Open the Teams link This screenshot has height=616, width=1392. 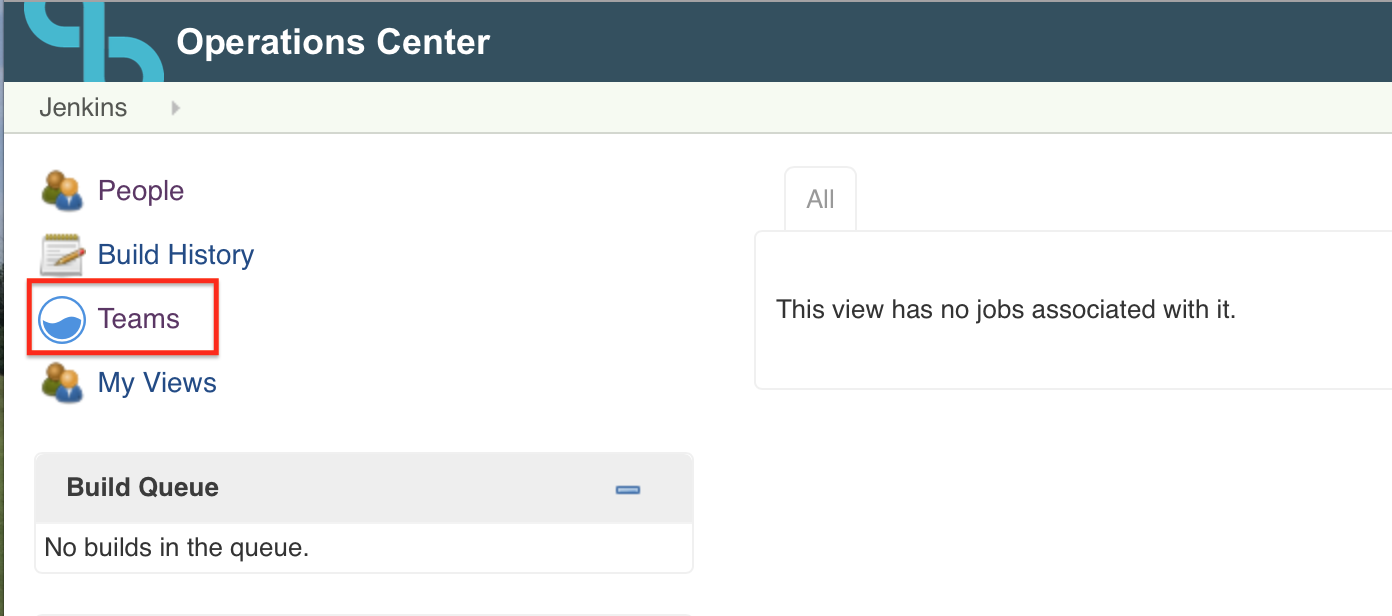pyautogui.click(x=139, y=319)
